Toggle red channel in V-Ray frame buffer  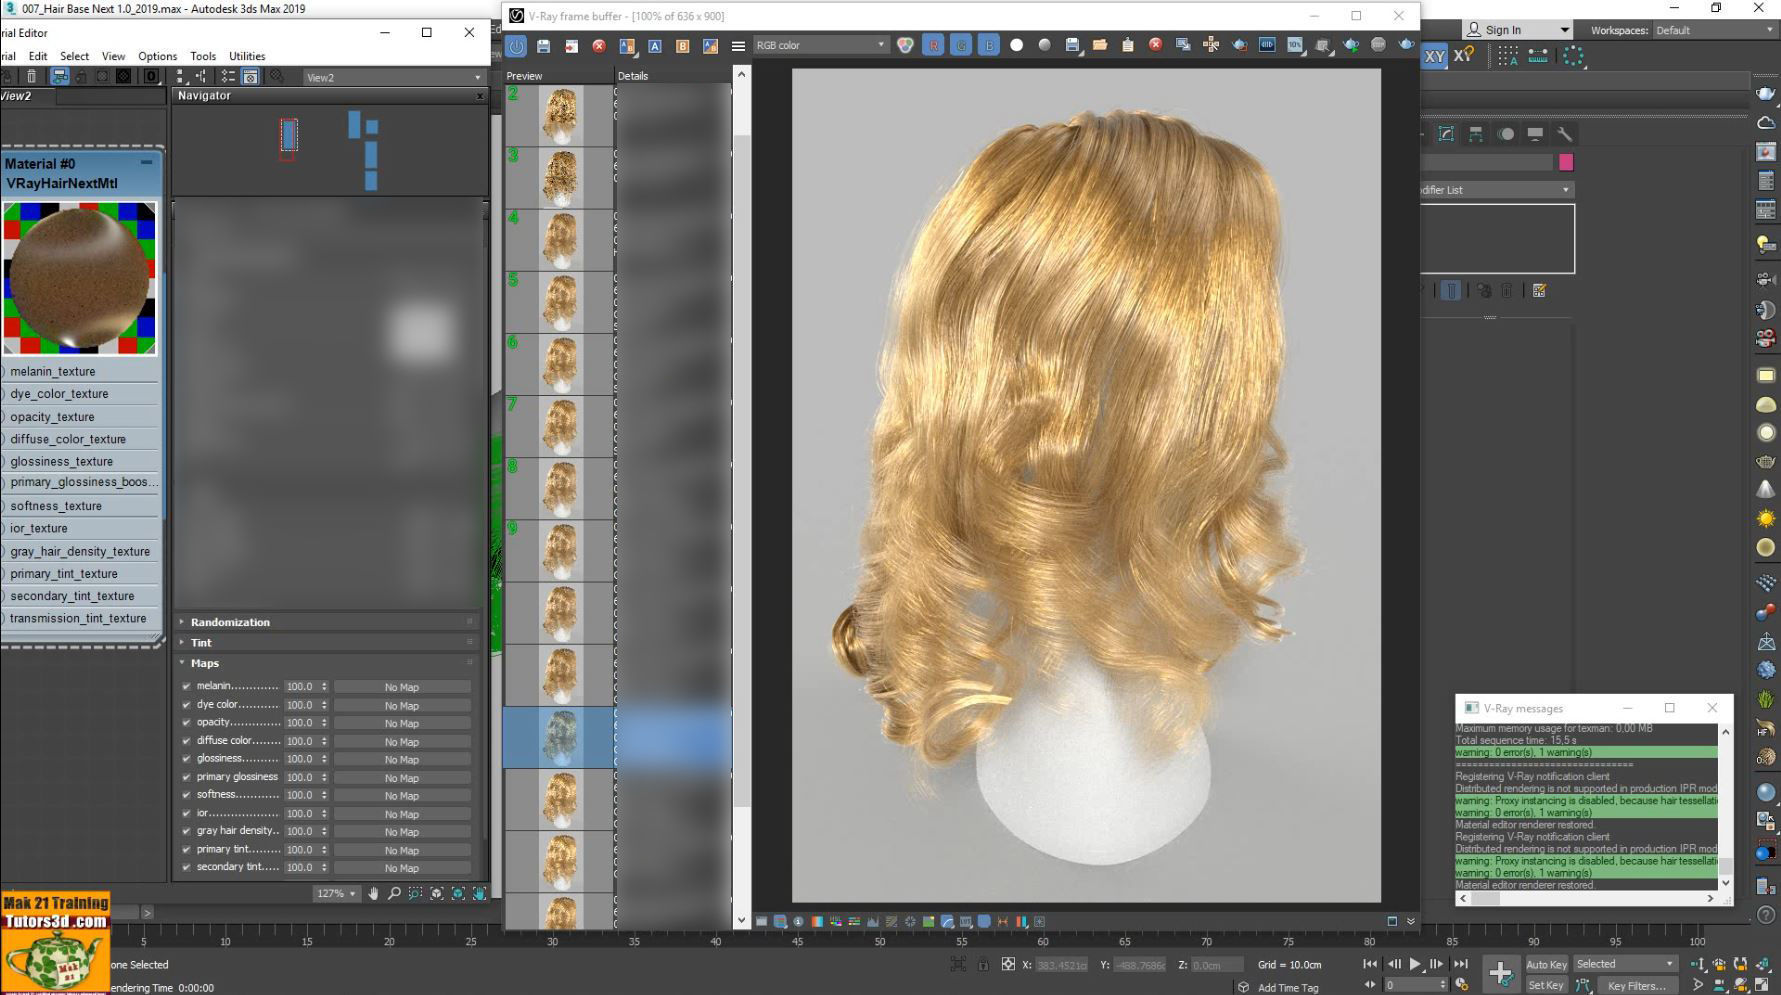(x=933, y=45)
